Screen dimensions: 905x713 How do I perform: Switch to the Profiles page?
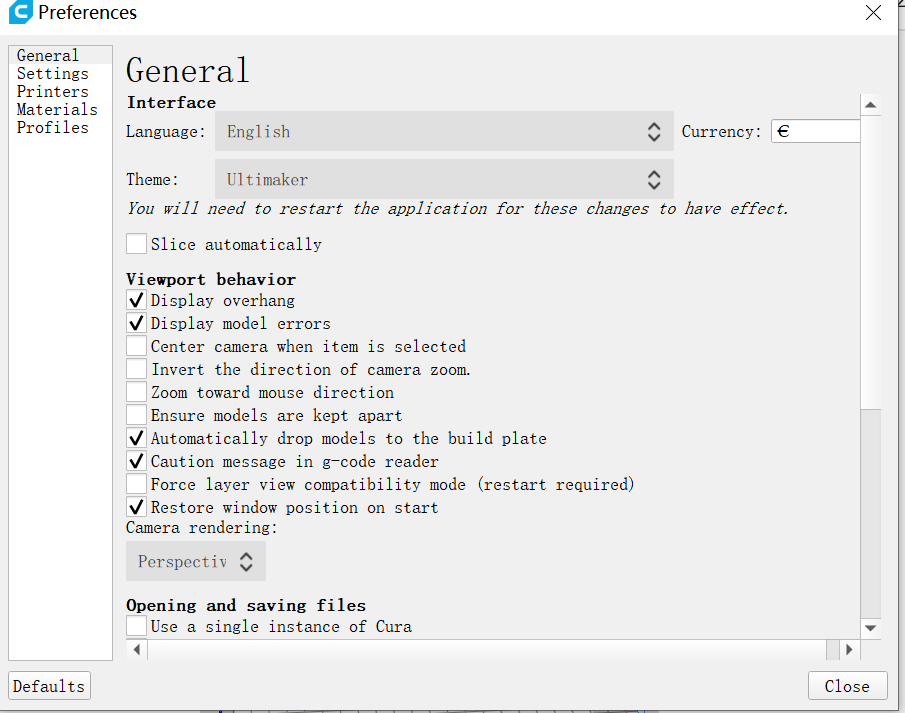coord(53,127)
